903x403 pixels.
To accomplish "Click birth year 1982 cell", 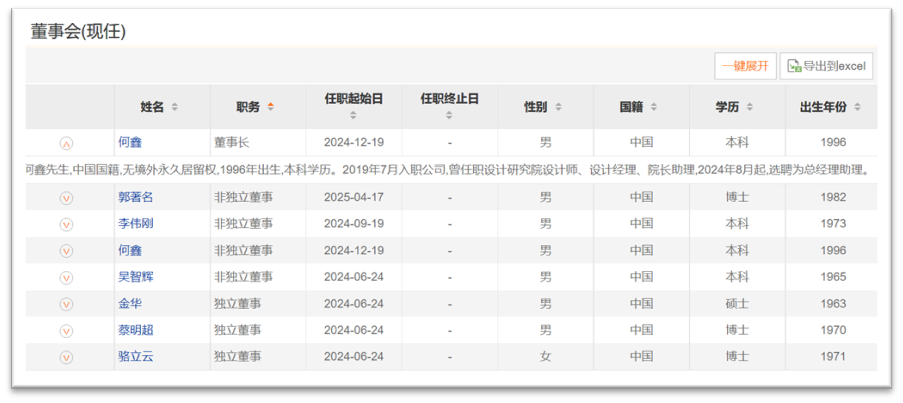I will [x=833, y=197].
